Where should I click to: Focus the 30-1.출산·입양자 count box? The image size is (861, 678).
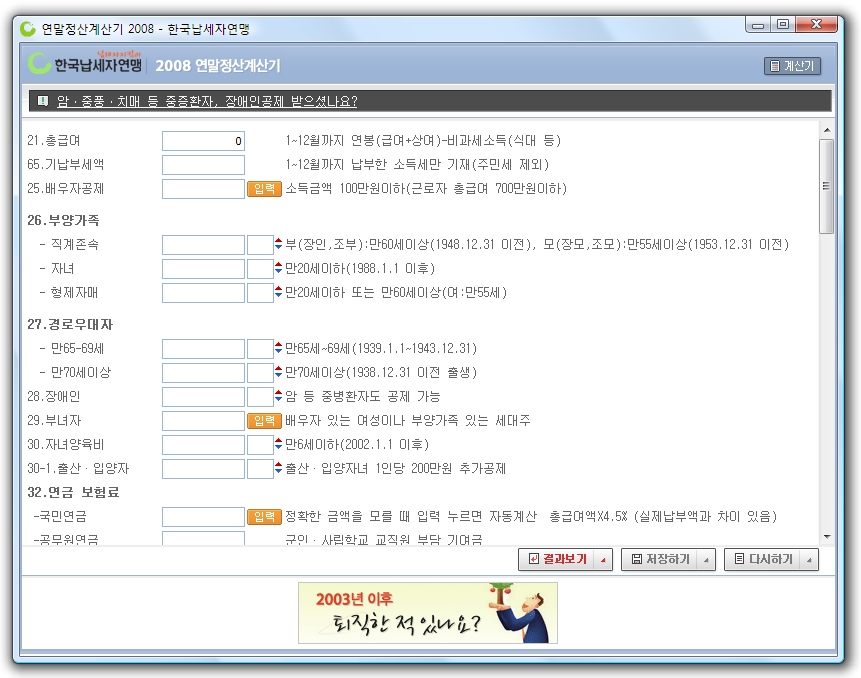[x=260, y=469]
